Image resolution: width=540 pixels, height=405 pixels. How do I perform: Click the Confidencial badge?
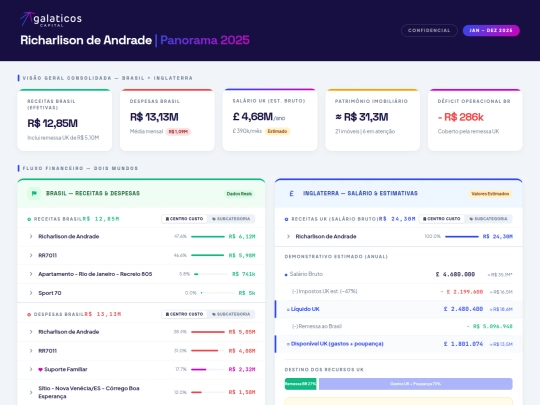[x=429, y=30]
